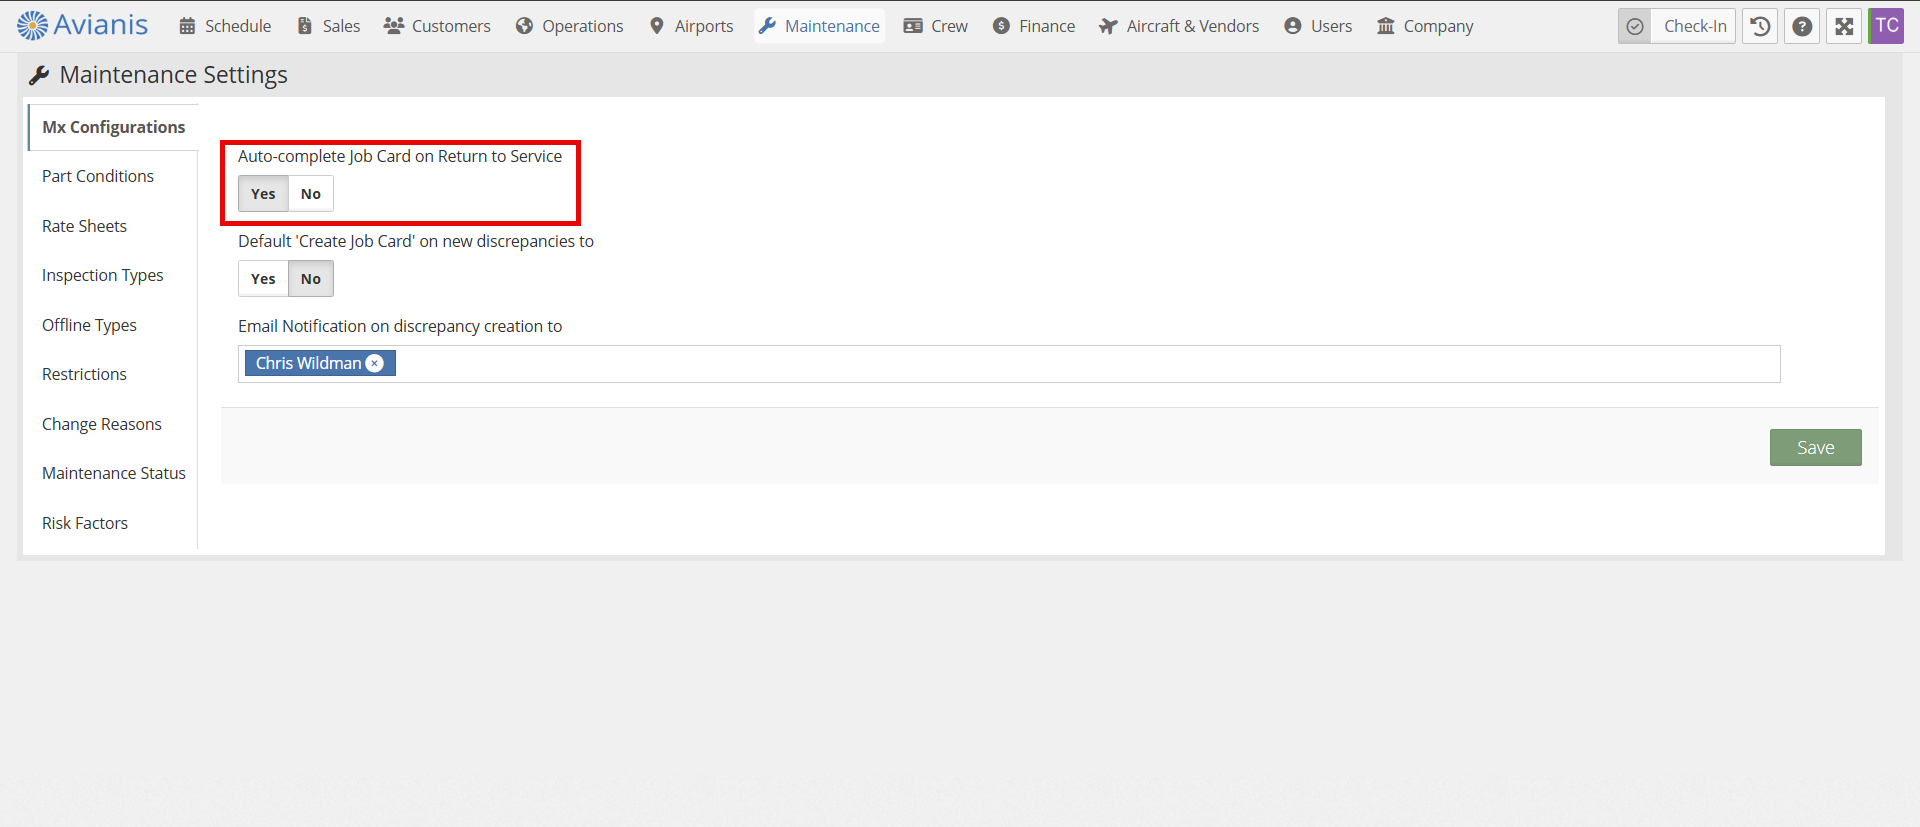This screenshot has width=1920, height=827.
Task: Click the Maintenance Settings wrench icon
Action: [39, 75]
